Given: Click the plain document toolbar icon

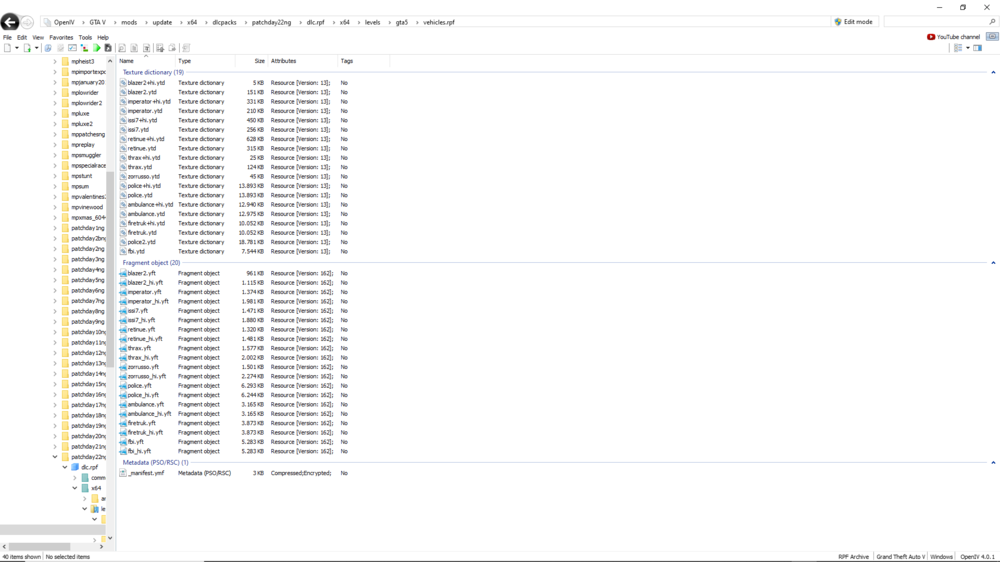Looking at the screenshot, I should point(134,48).
